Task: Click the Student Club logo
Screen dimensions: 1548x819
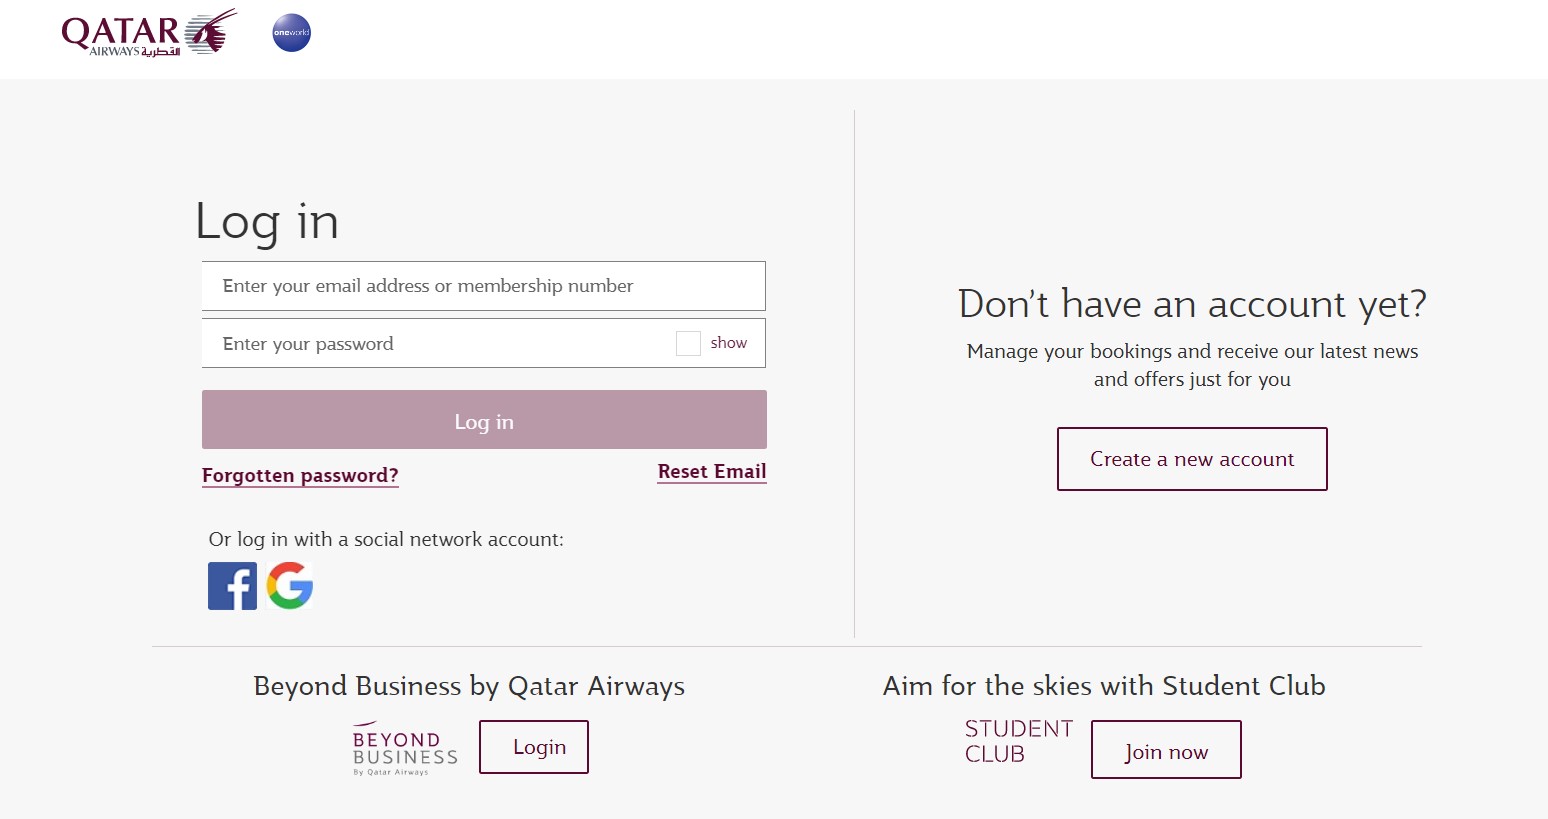Action: 1018,742
